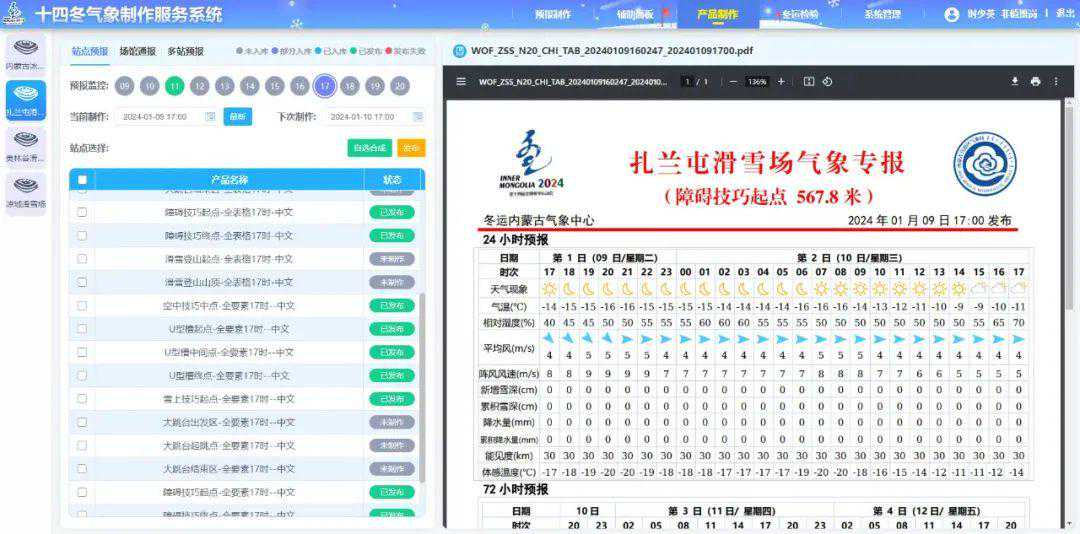The height and width of the screenshot is (534, 1080).
Task: Check the 空中技巧中点-全要素17时 row checkbox
Action: click(82, 306)
